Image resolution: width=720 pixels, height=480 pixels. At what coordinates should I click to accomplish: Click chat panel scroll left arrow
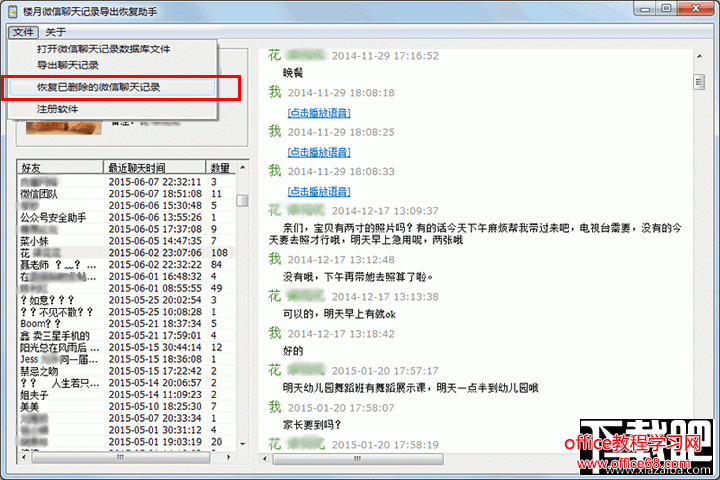point(265,458)
